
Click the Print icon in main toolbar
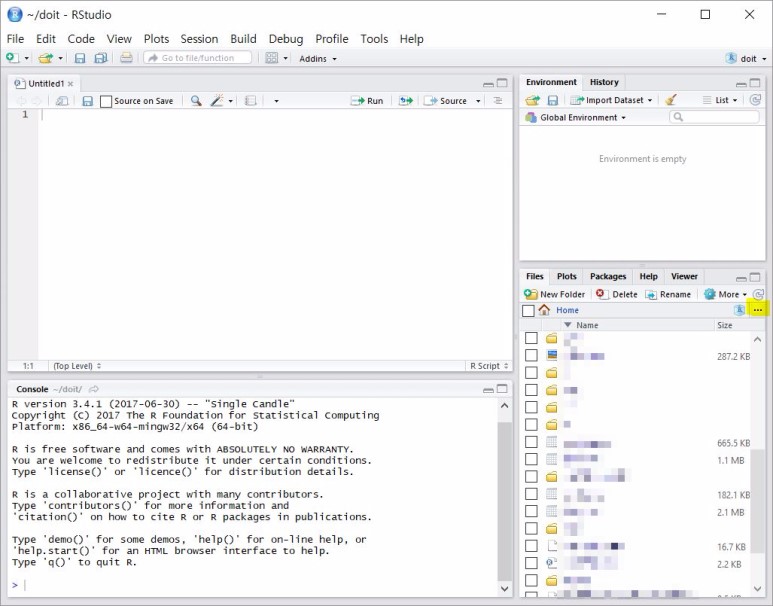(126, 58)
